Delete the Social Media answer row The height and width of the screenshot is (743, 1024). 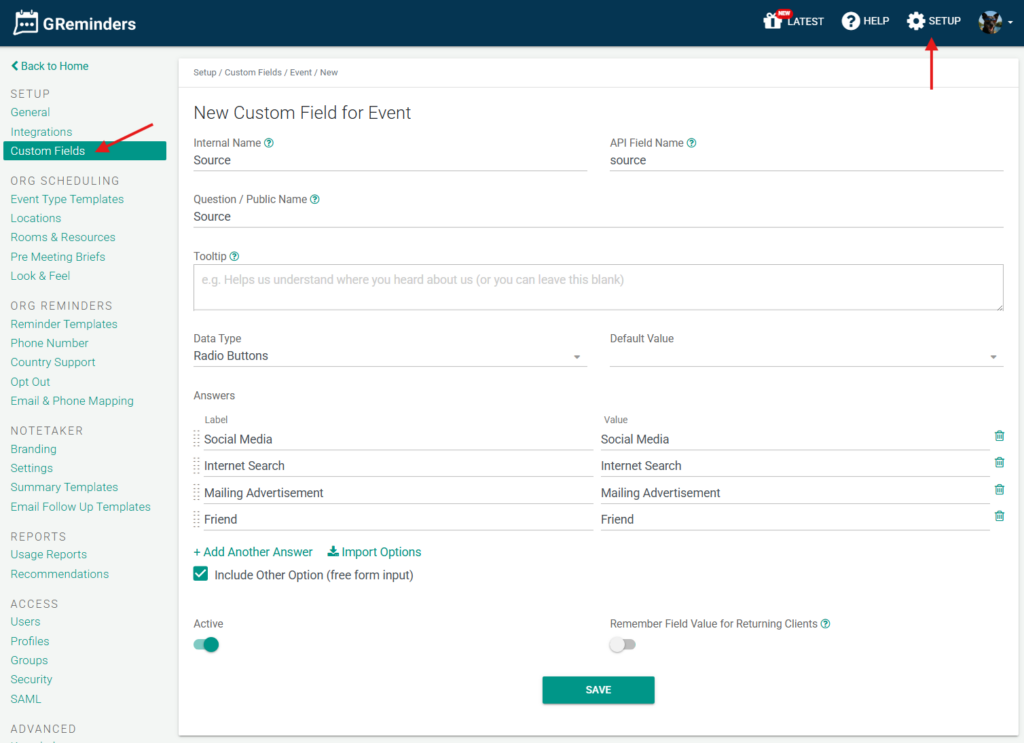tap(999, 436)
